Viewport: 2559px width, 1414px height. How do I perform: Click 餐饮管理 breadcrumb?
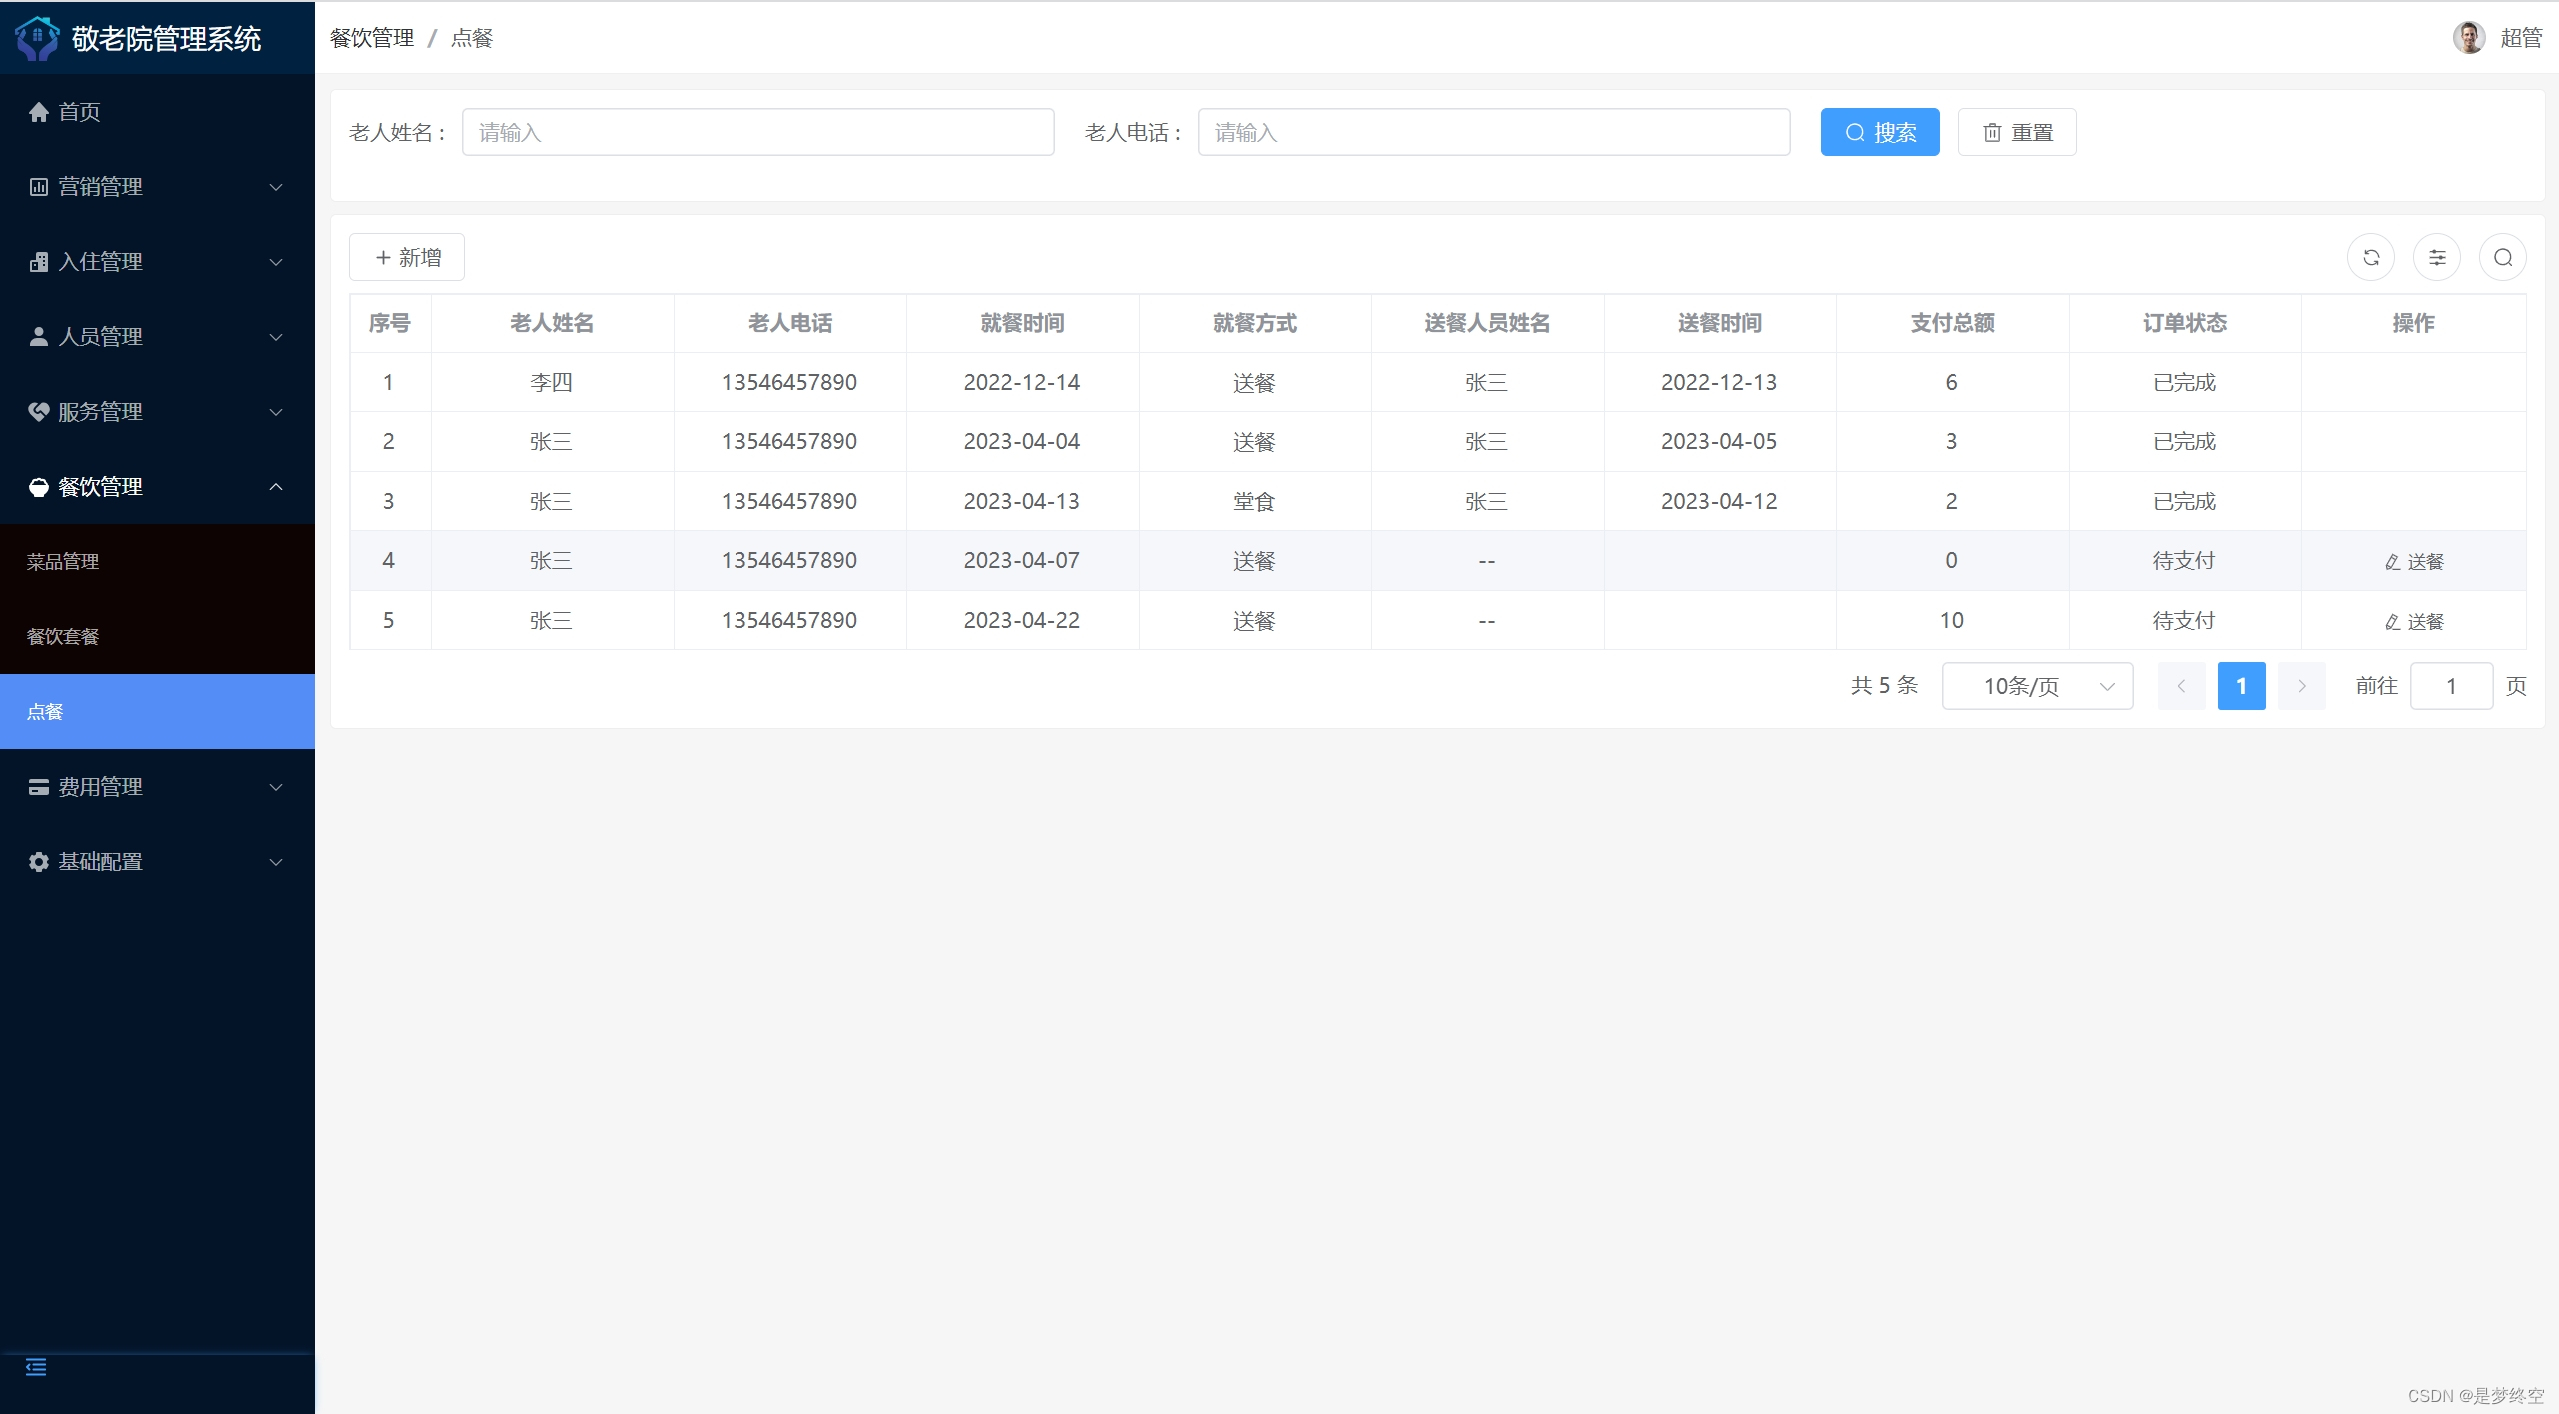pos(372,38)
